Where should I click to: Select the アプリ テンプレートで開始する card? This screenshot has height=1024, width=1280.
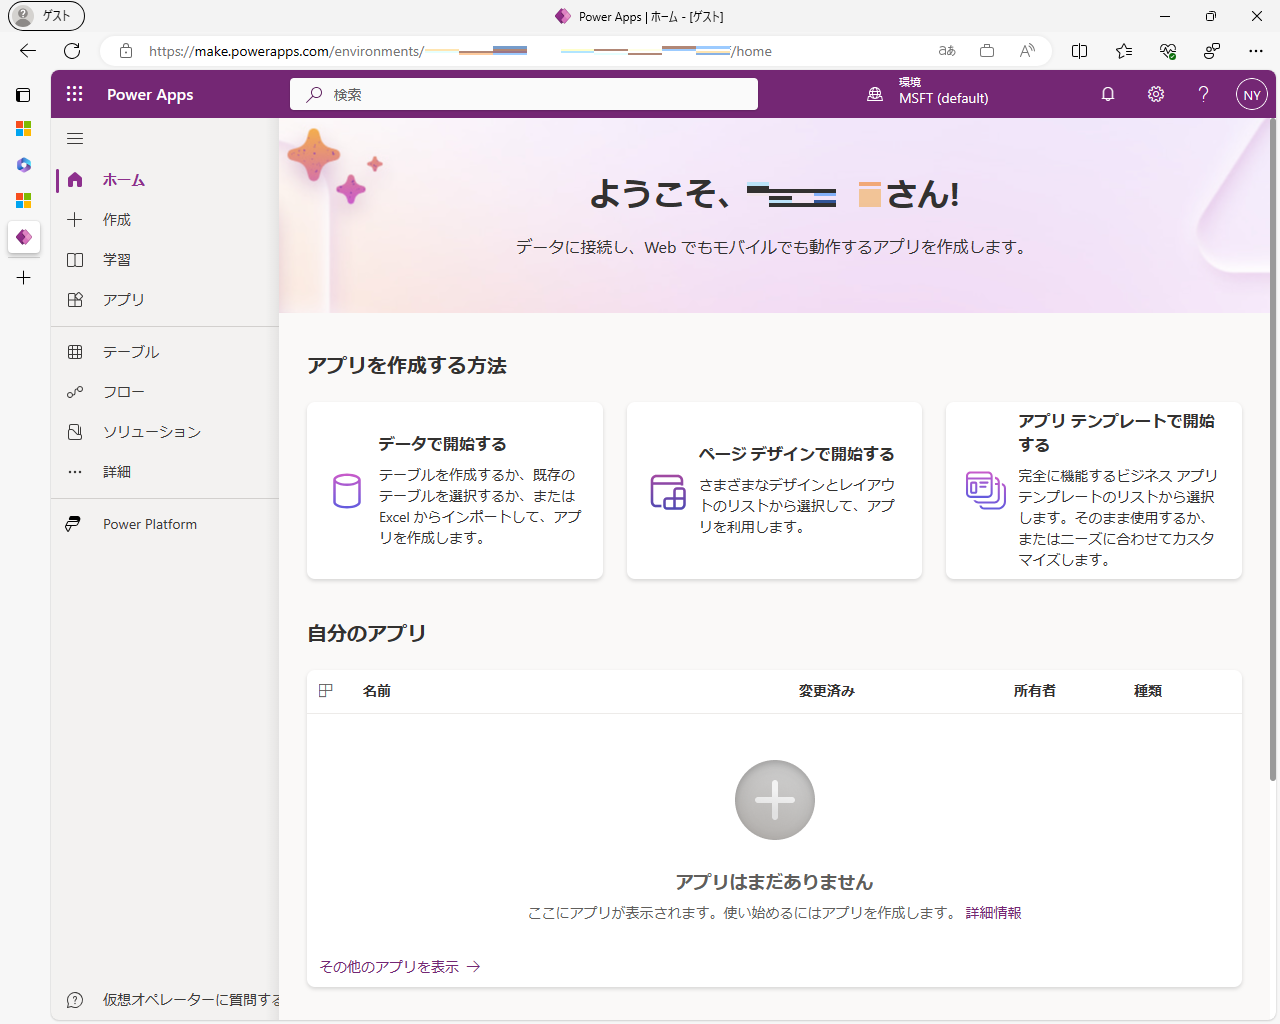[1094, 491]
